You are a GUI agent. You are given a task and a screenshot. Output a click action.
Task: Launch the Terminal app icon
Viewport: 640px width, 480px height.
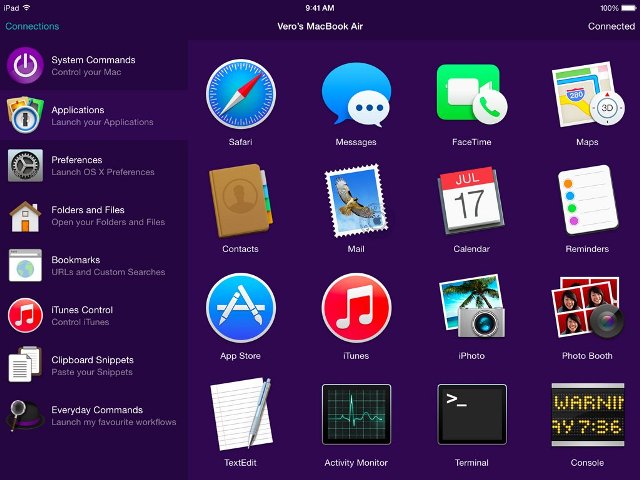point(472,414)
